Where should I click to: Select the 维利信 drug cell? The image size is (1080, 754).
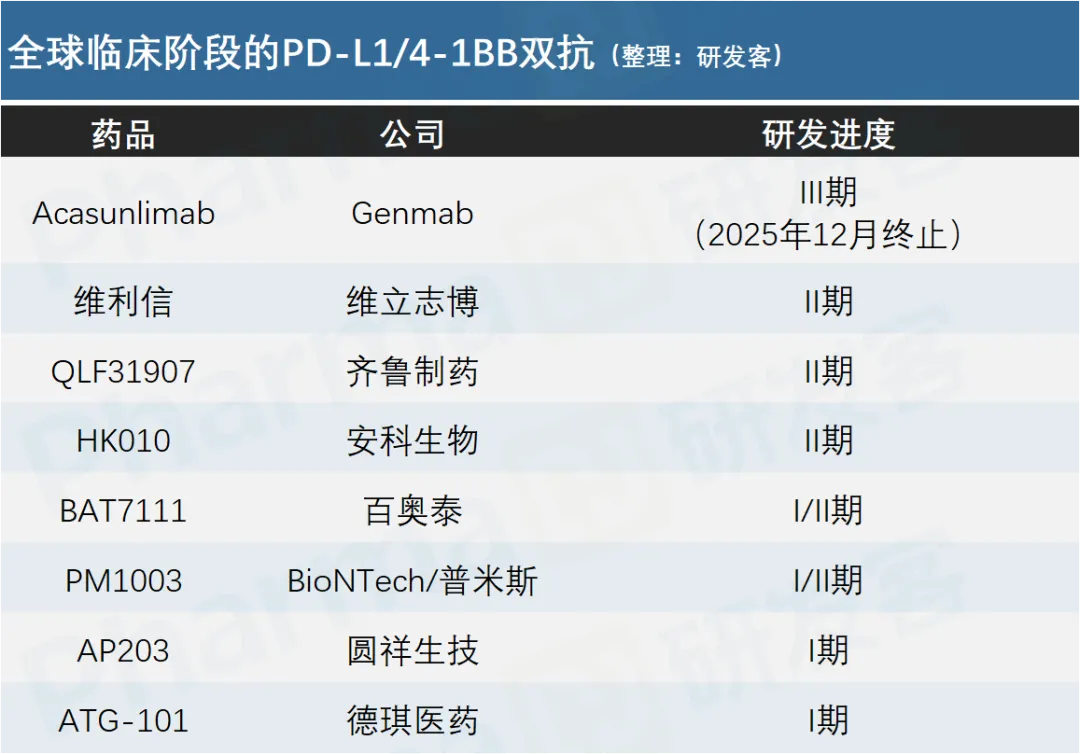coord(124,302)
